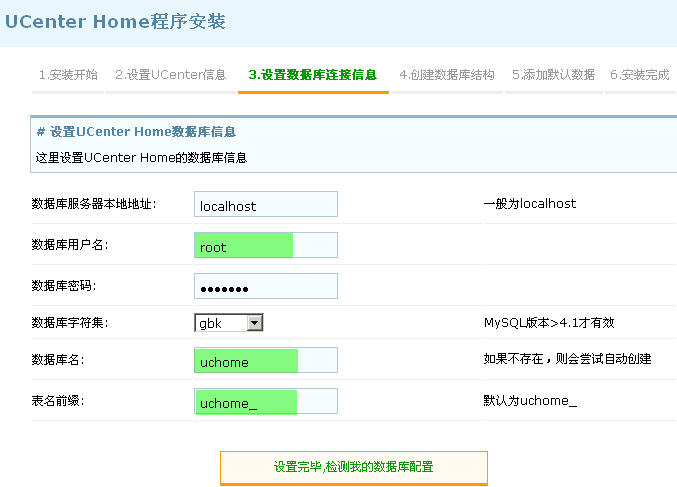Click the 数据库服务器本地地址 label
Screen dimensions: 677x487
(94, 204)
